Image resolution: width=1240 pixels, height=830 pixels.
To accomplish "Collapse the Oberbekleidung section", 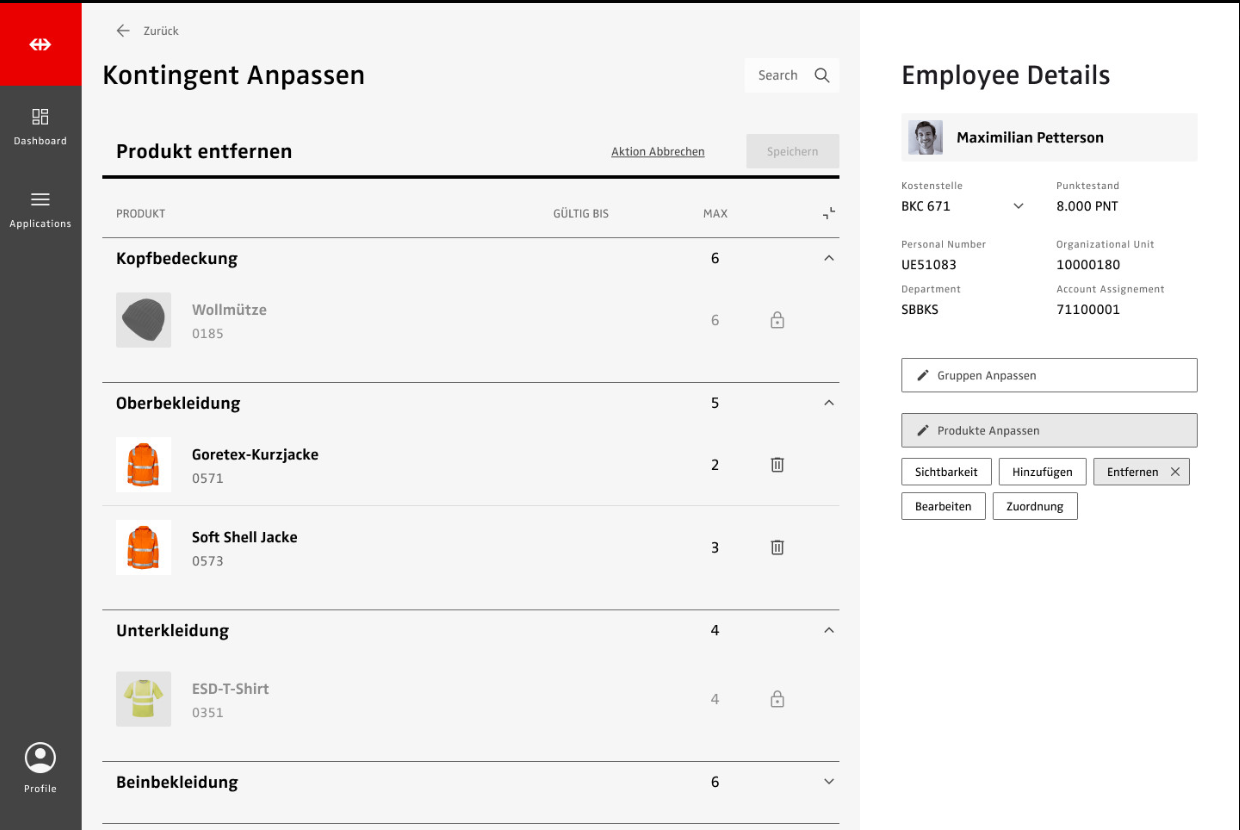I will tap(828, 403).
